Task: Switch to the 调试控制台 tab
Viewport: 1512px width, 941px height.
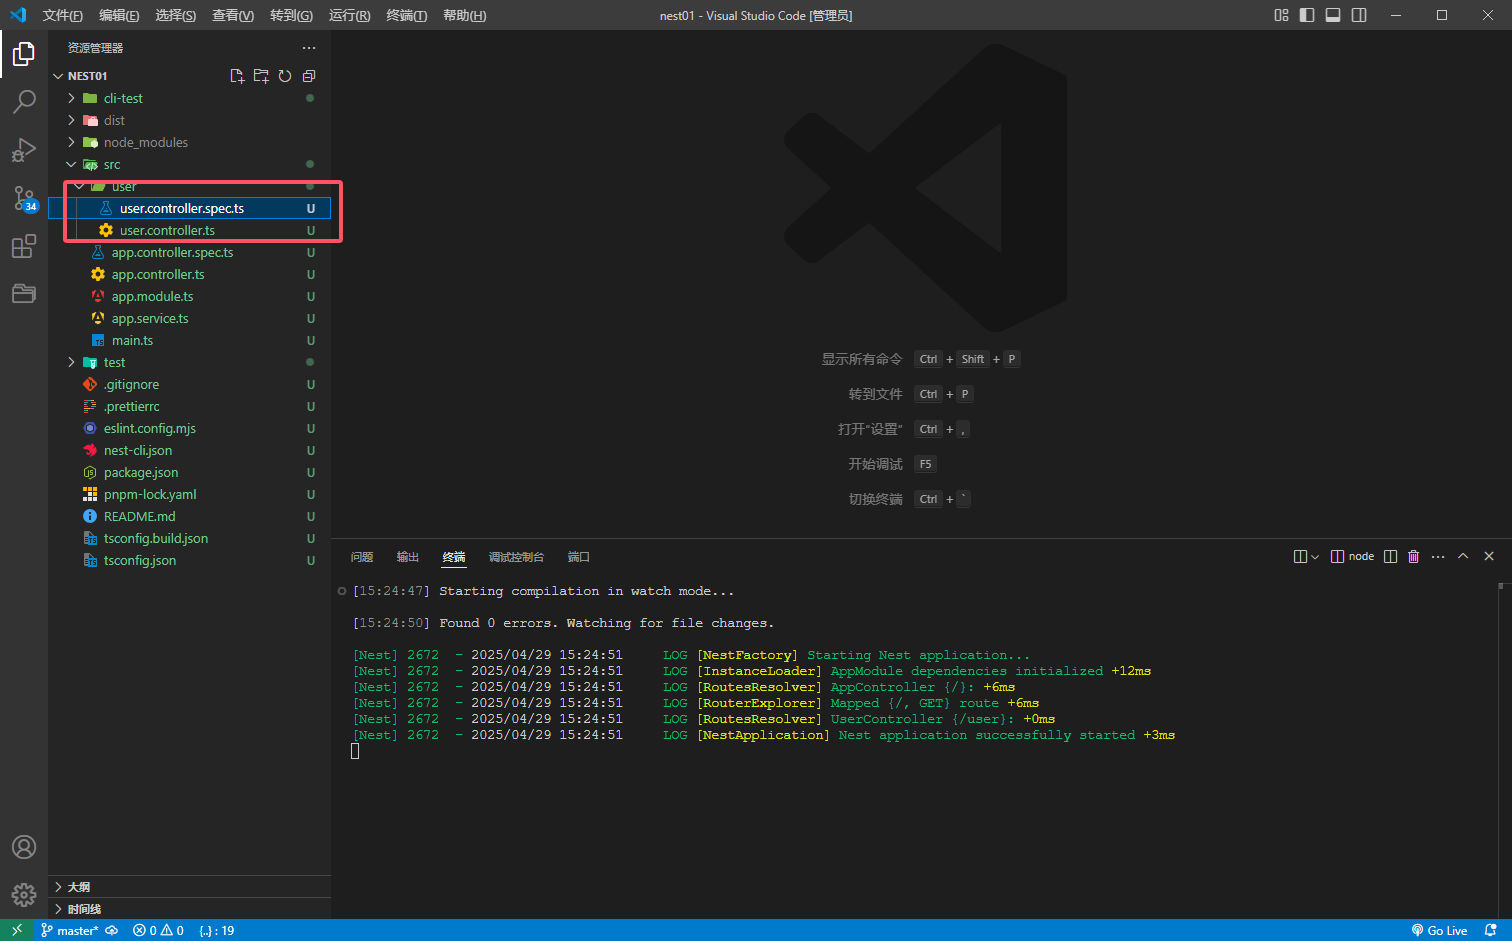Action: [516, 557]
